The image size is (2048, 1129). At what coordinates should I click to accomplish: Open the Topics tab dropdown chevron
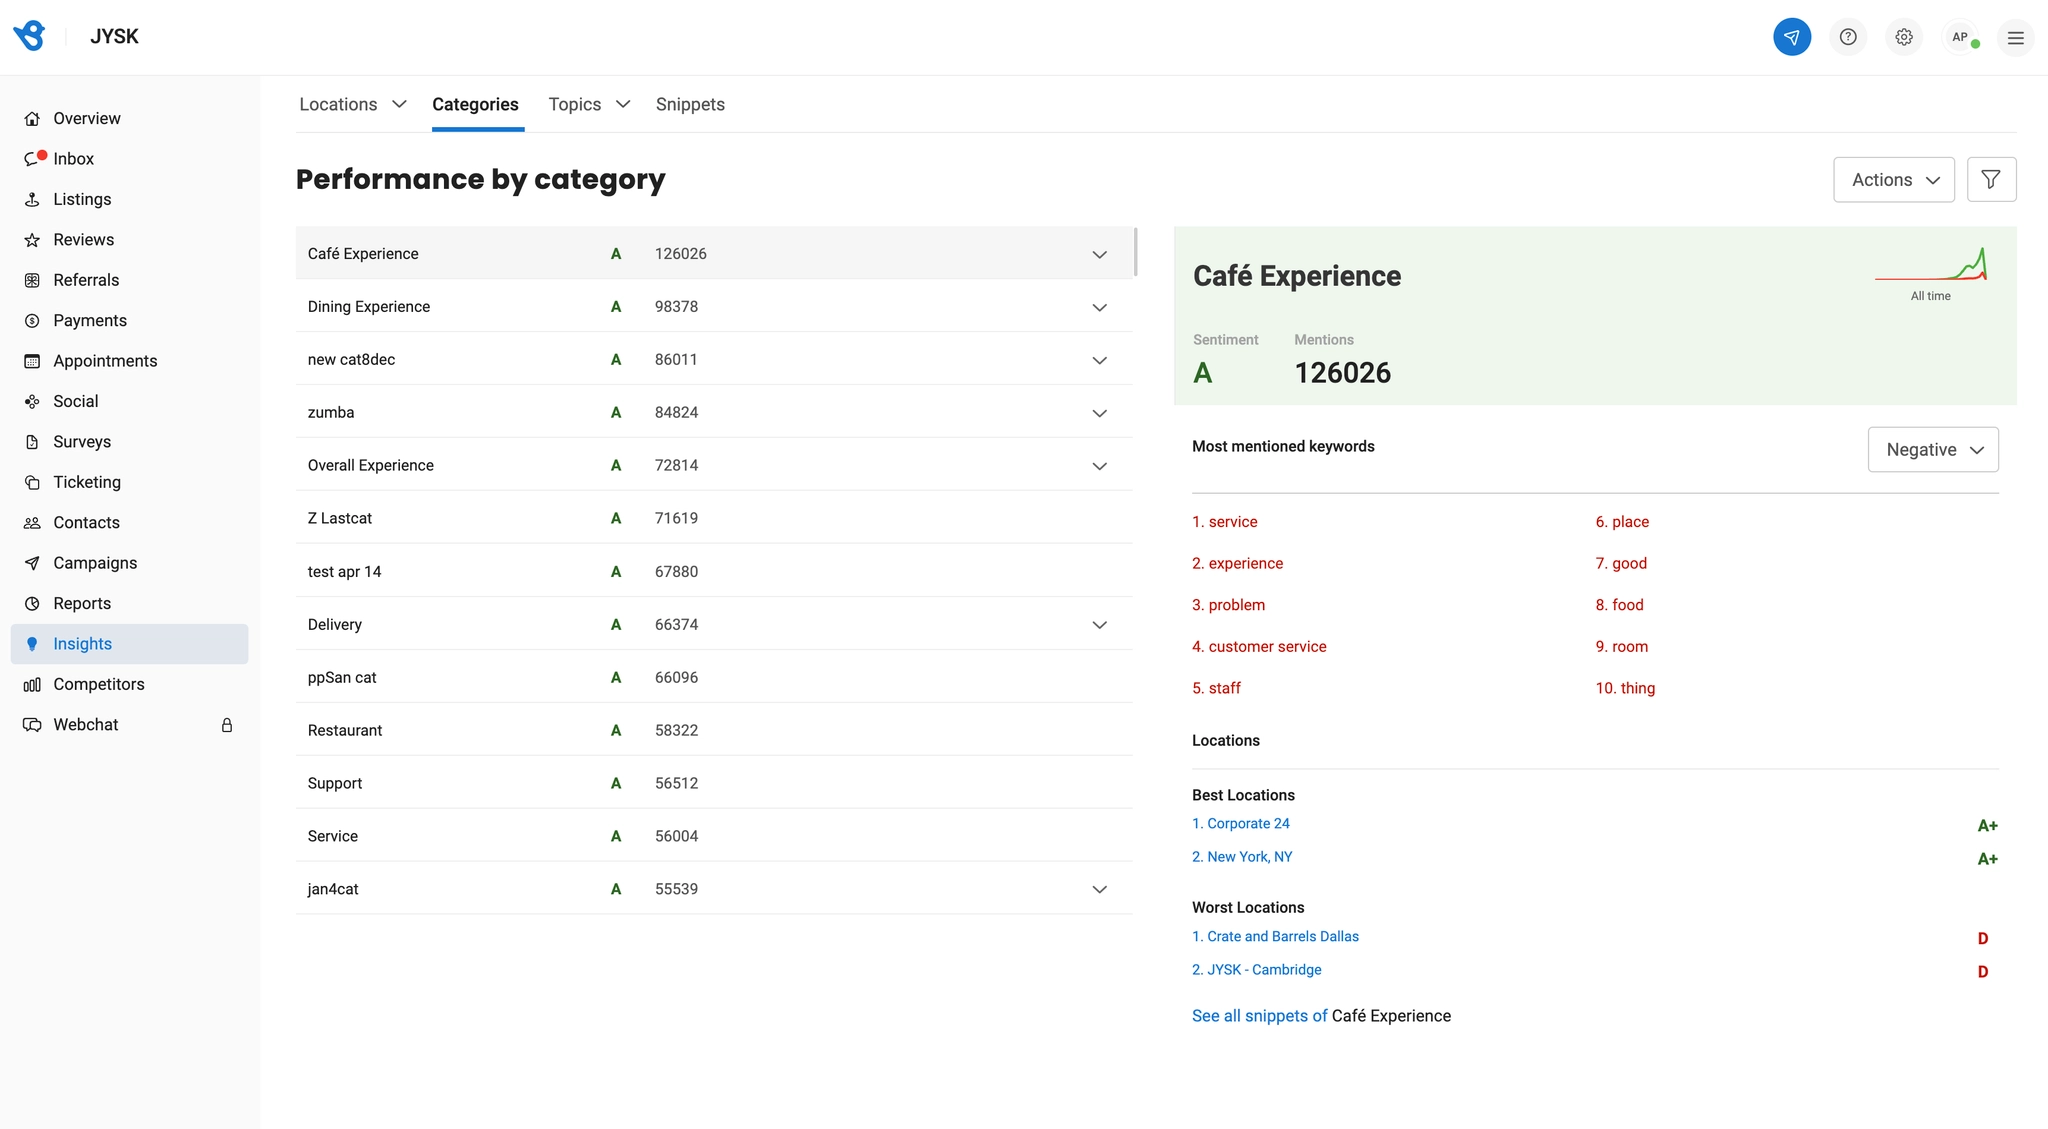tap(623, 105)
